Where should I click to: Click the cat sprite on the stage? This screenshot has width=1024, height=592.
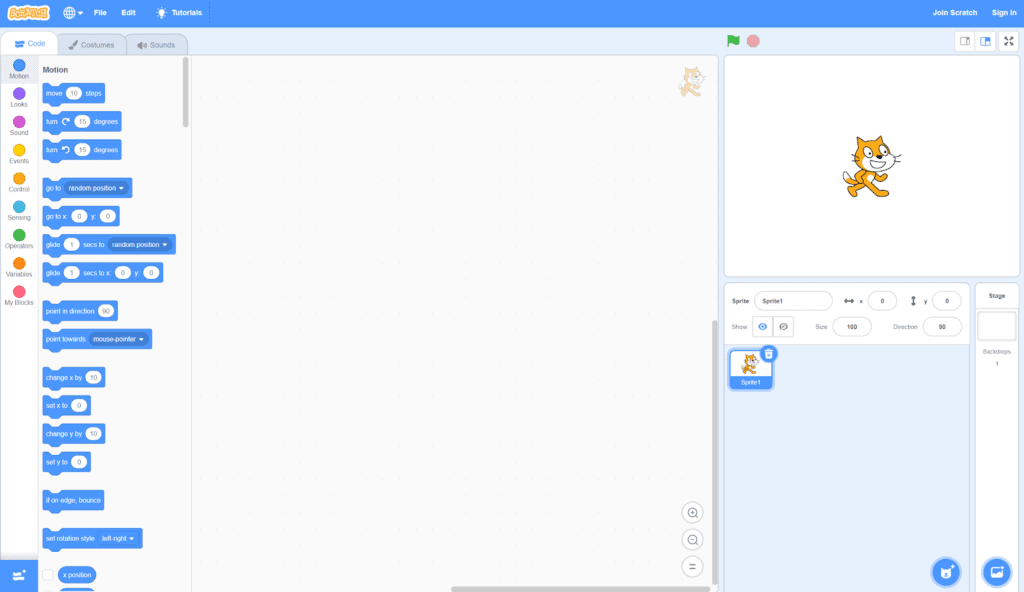click(871, 167)
